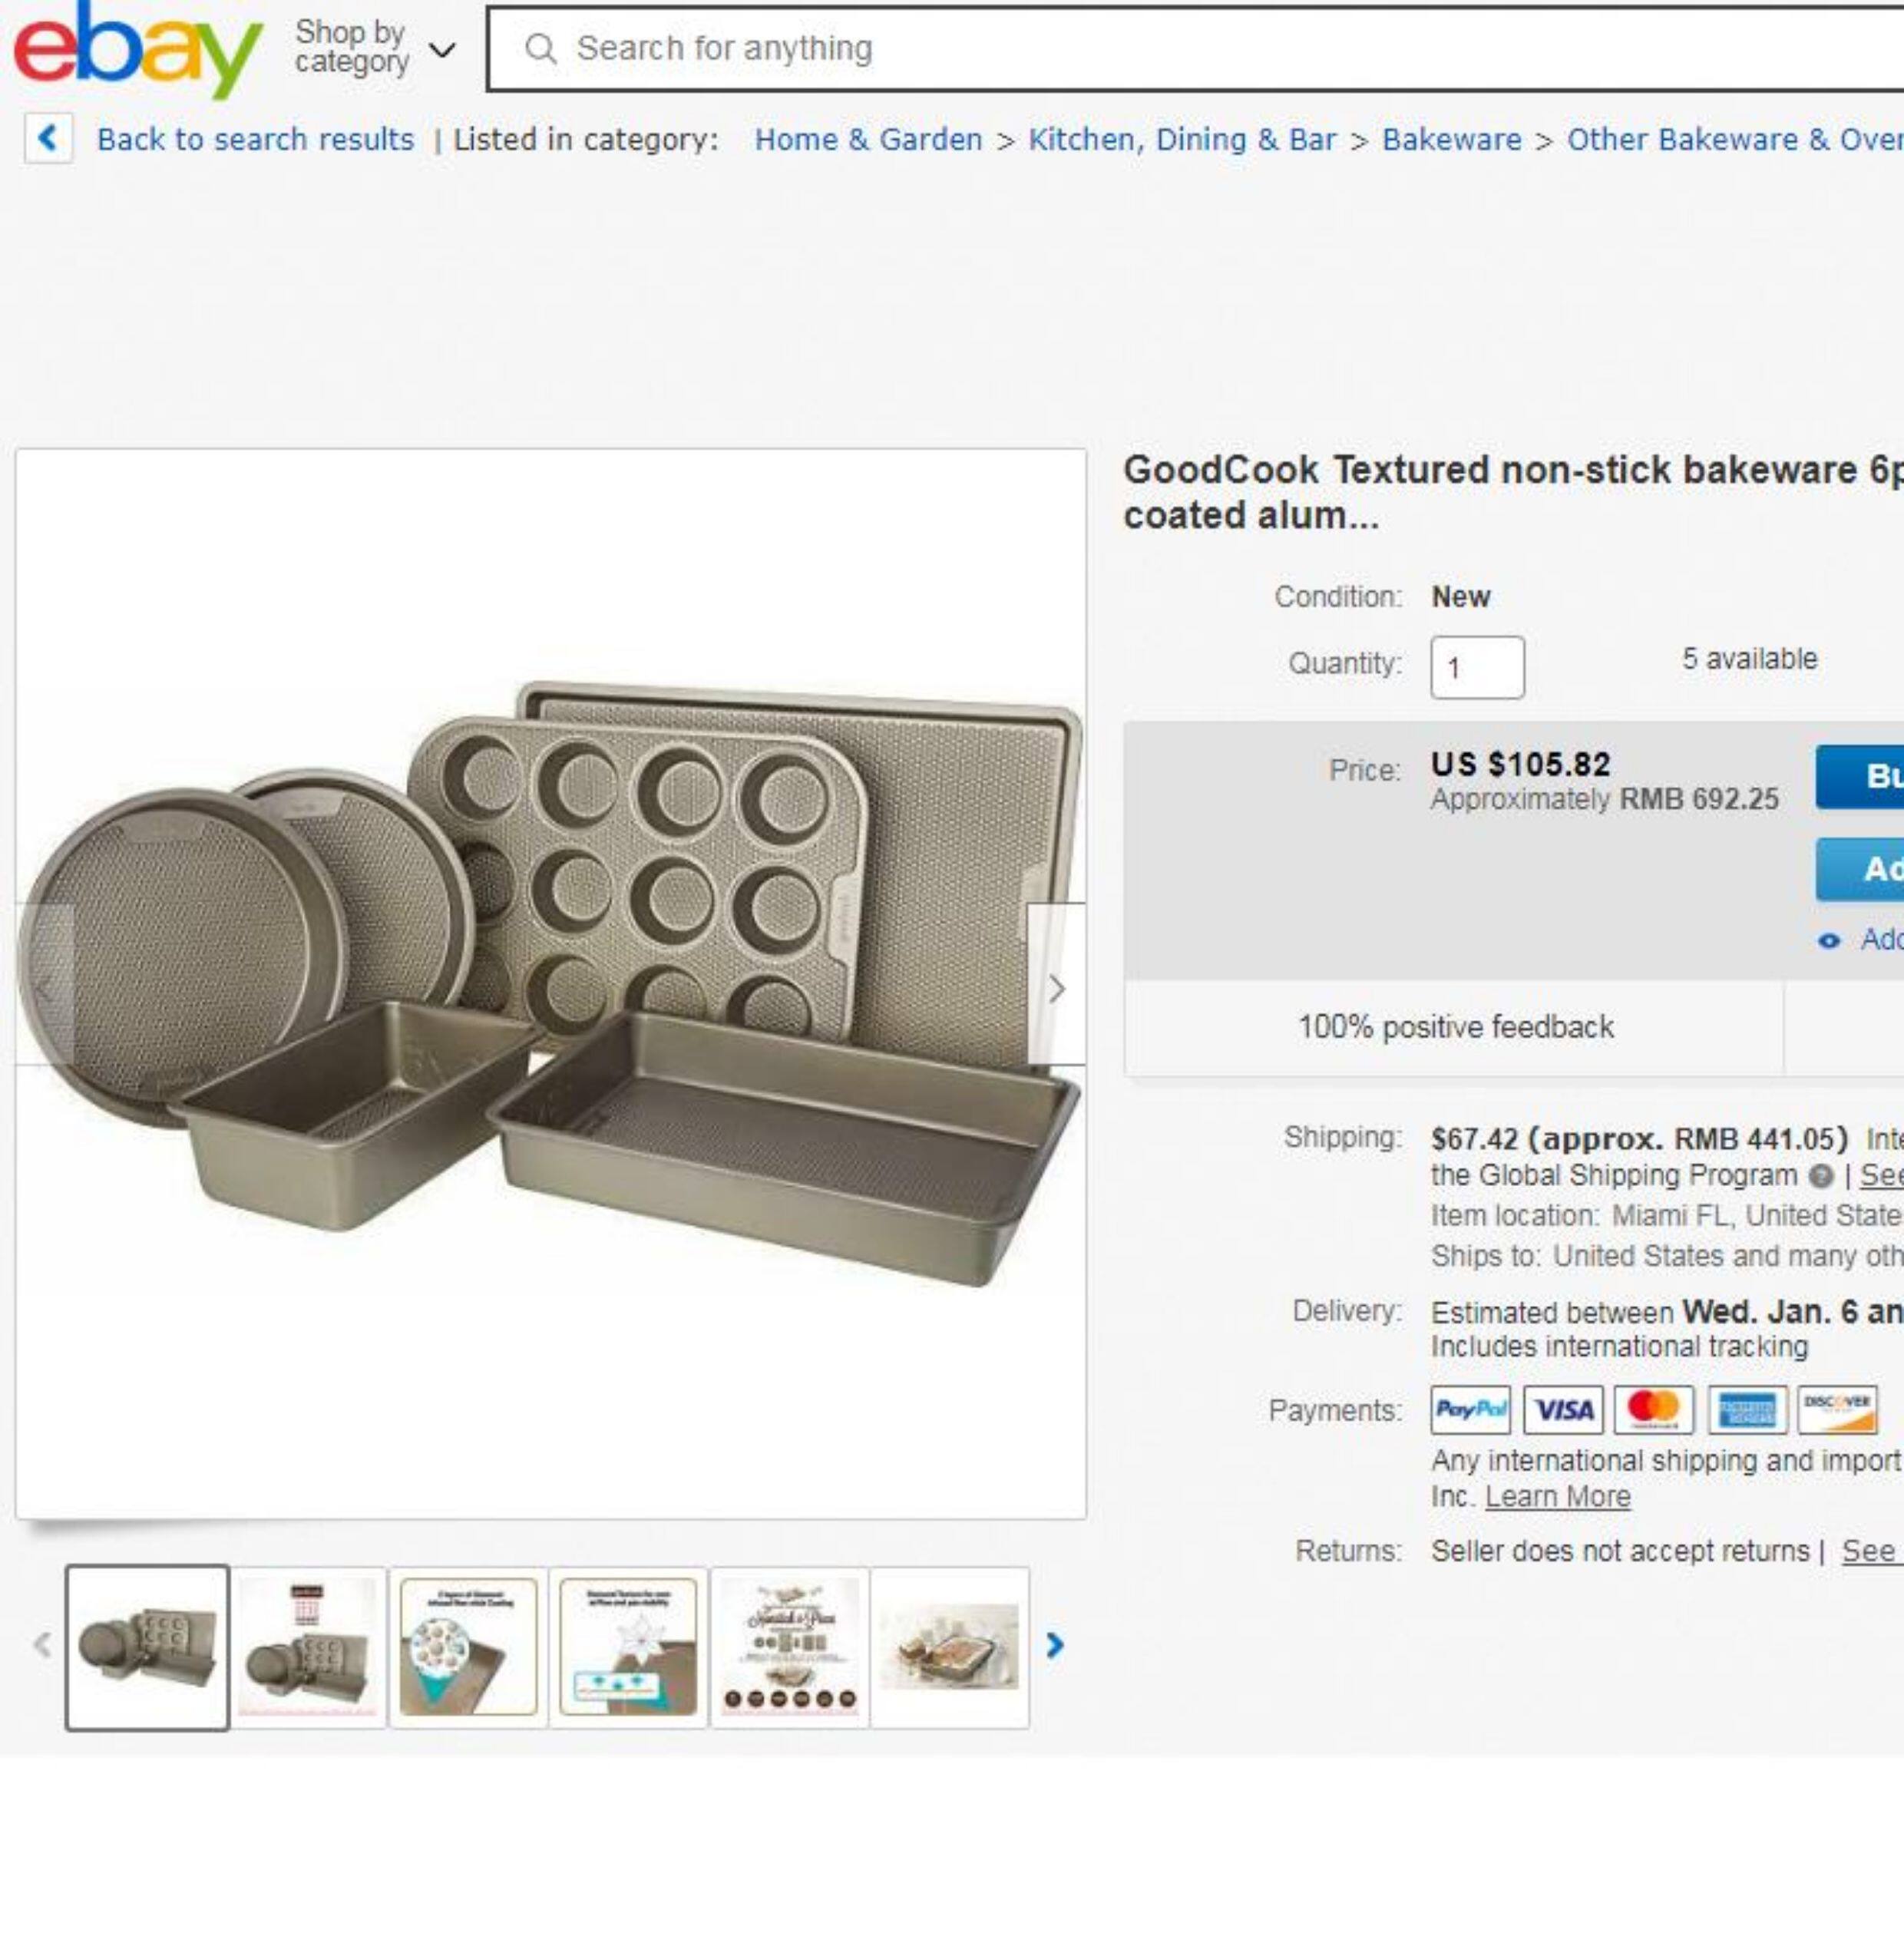Click the Add to cart button
Viewport: 1904px width, 1956px height.
[1860, 869]
